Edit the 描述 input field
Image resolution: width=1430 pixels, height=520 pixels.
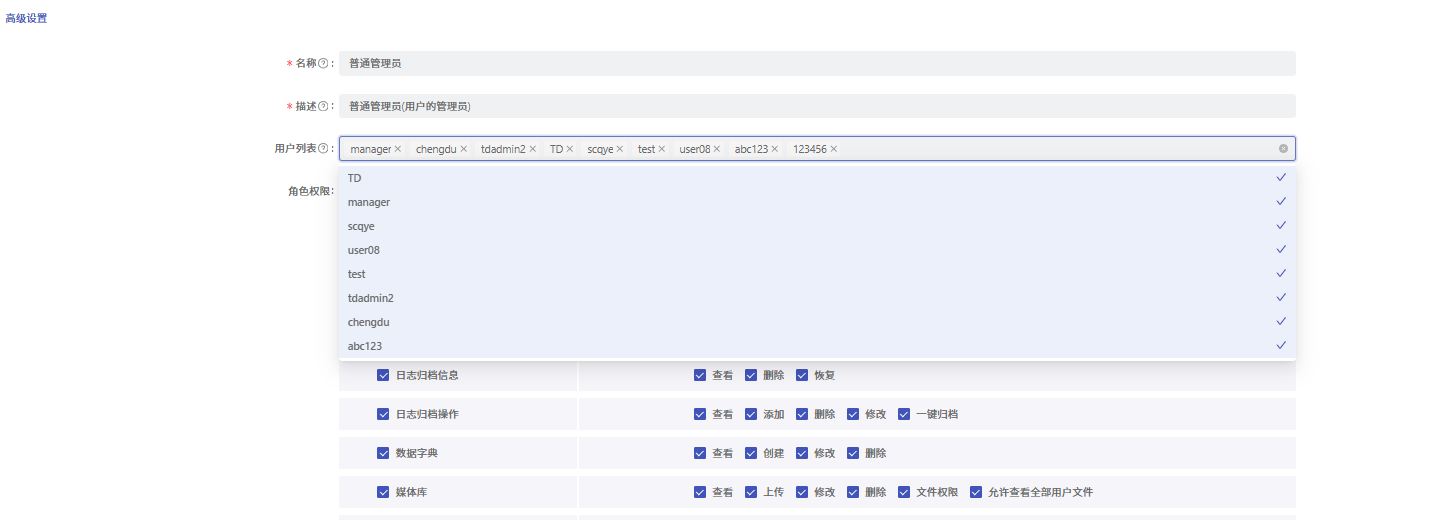tap(817, 106)
